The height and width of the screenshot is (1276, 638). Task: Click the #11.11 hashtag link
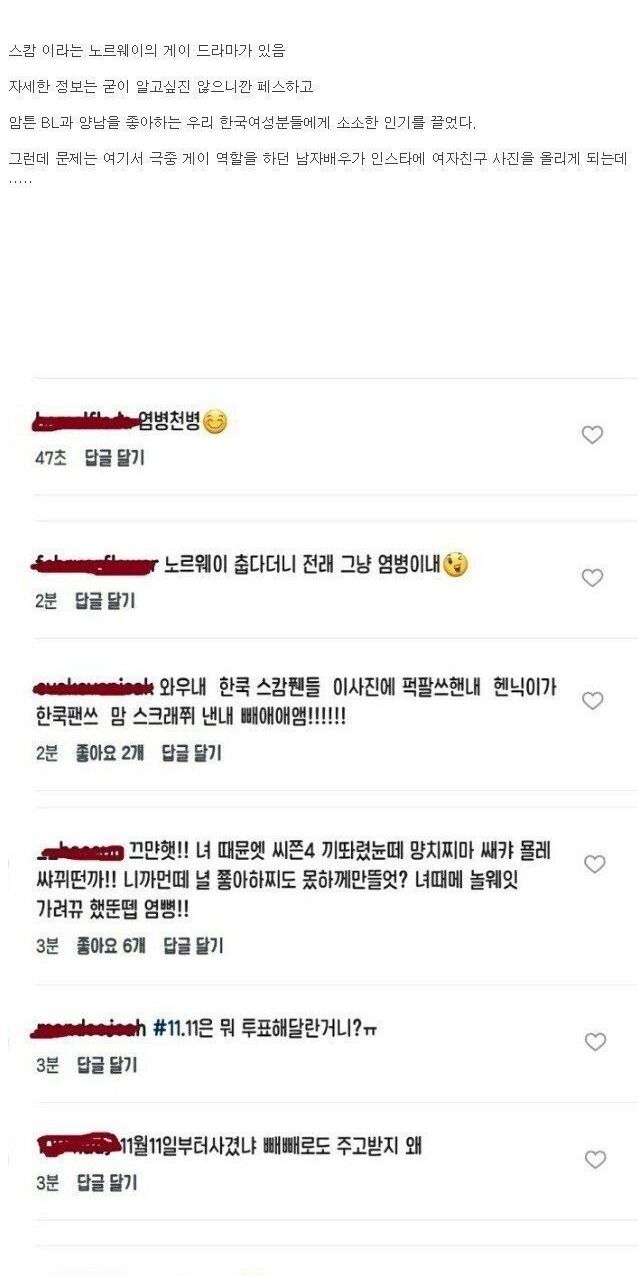(177, 1028)
